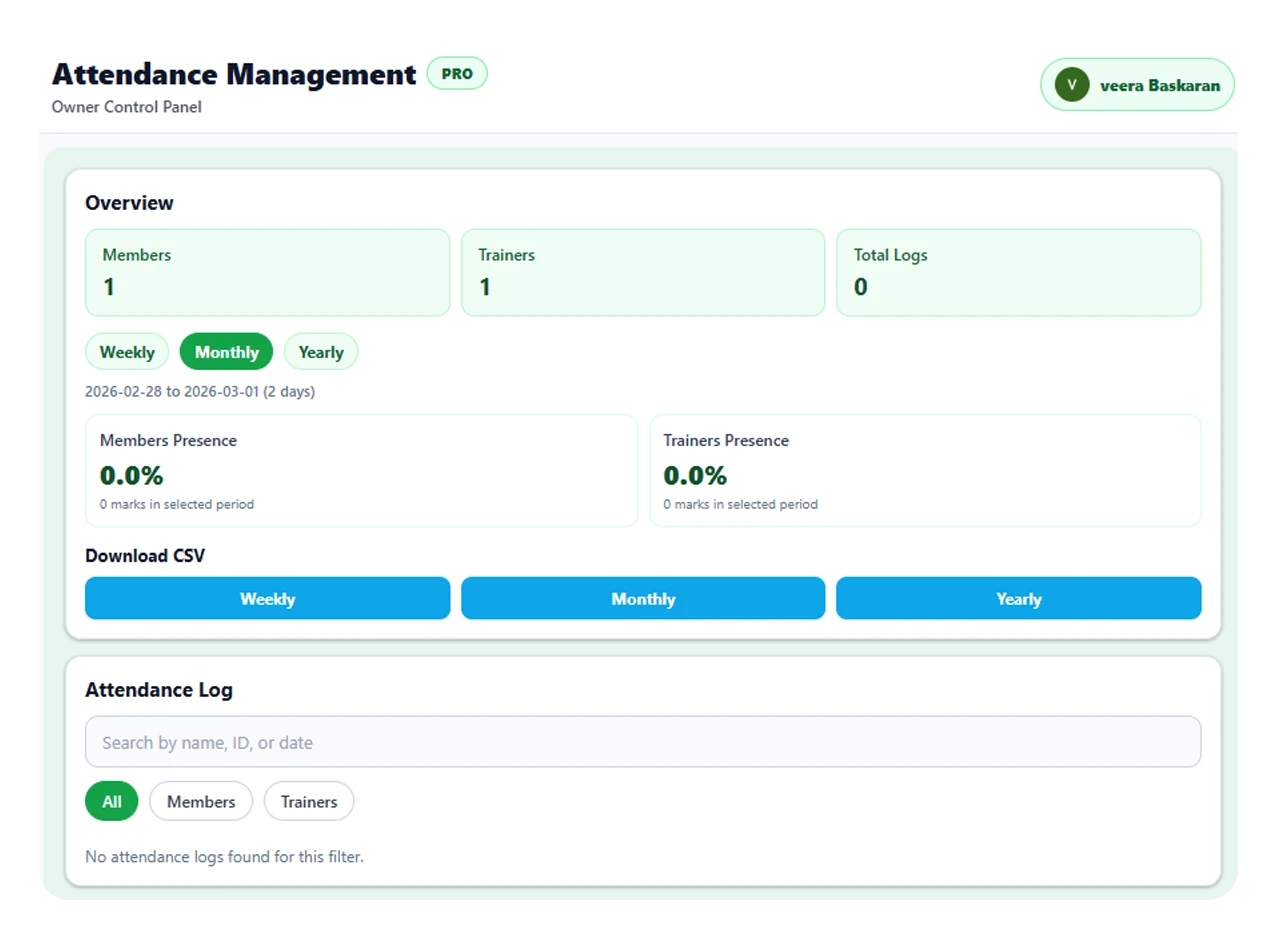1272x936 pixels.
Task: Focus the attendance log search field
Action: [x=642, y=742]
